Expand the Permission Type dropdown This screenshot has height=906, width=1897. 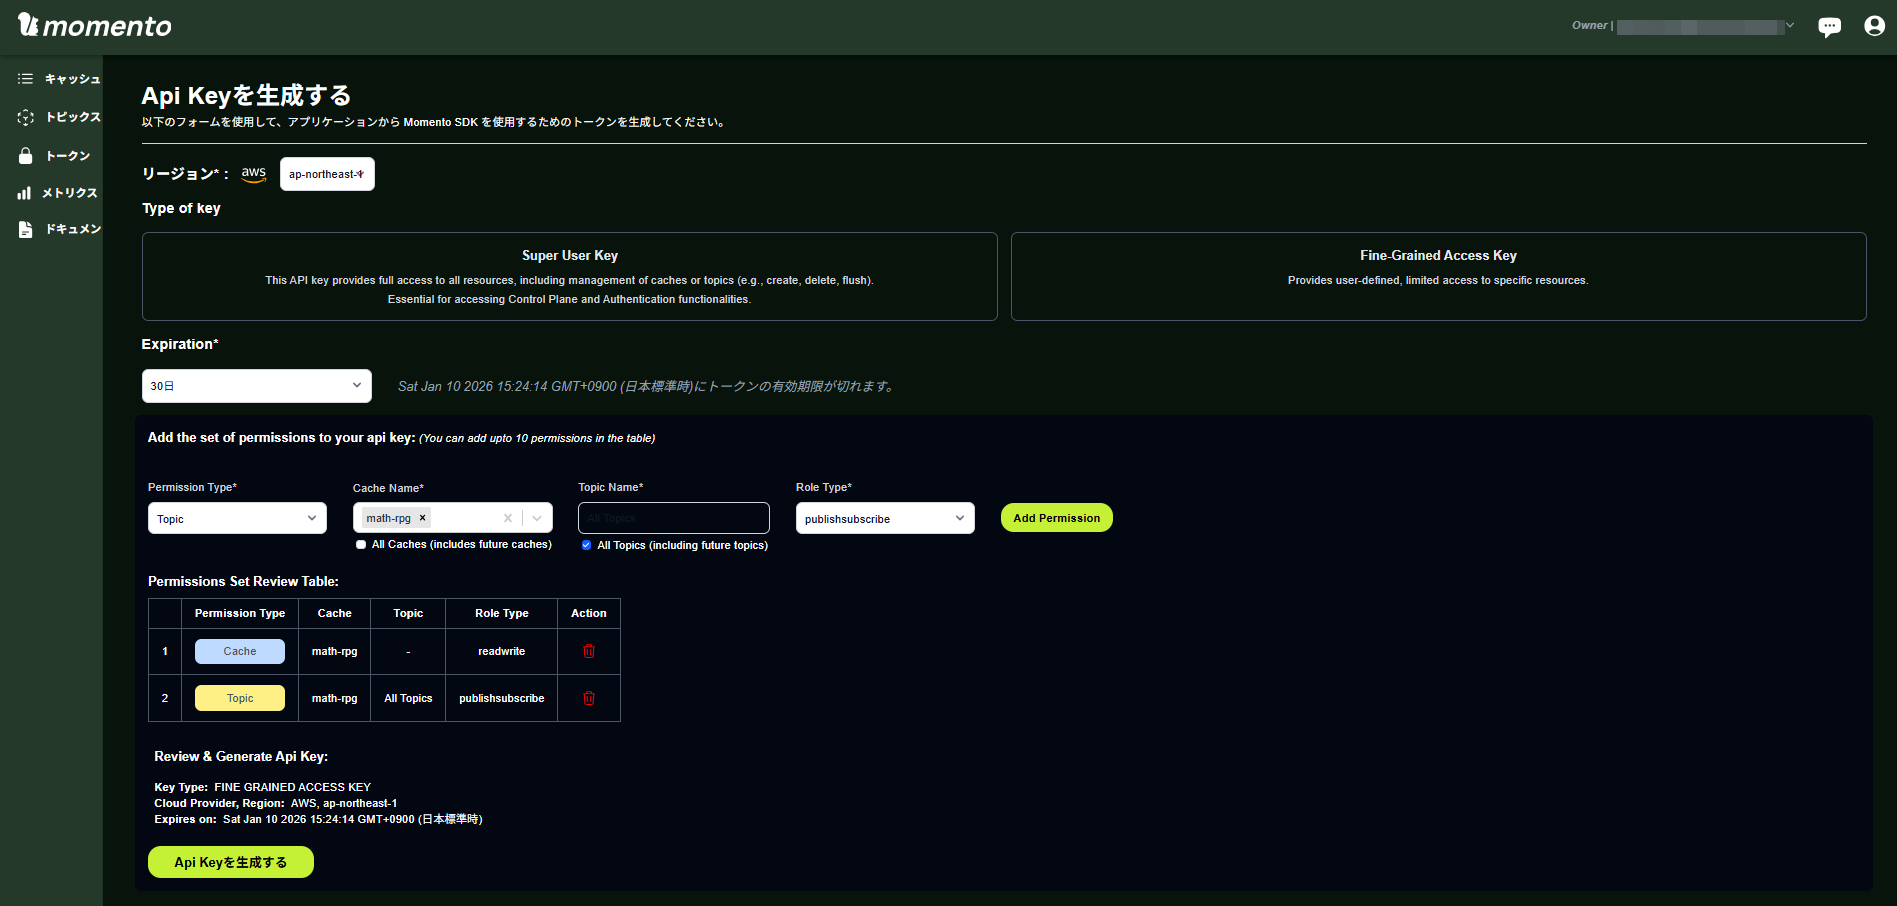click(x=237, y=518)
